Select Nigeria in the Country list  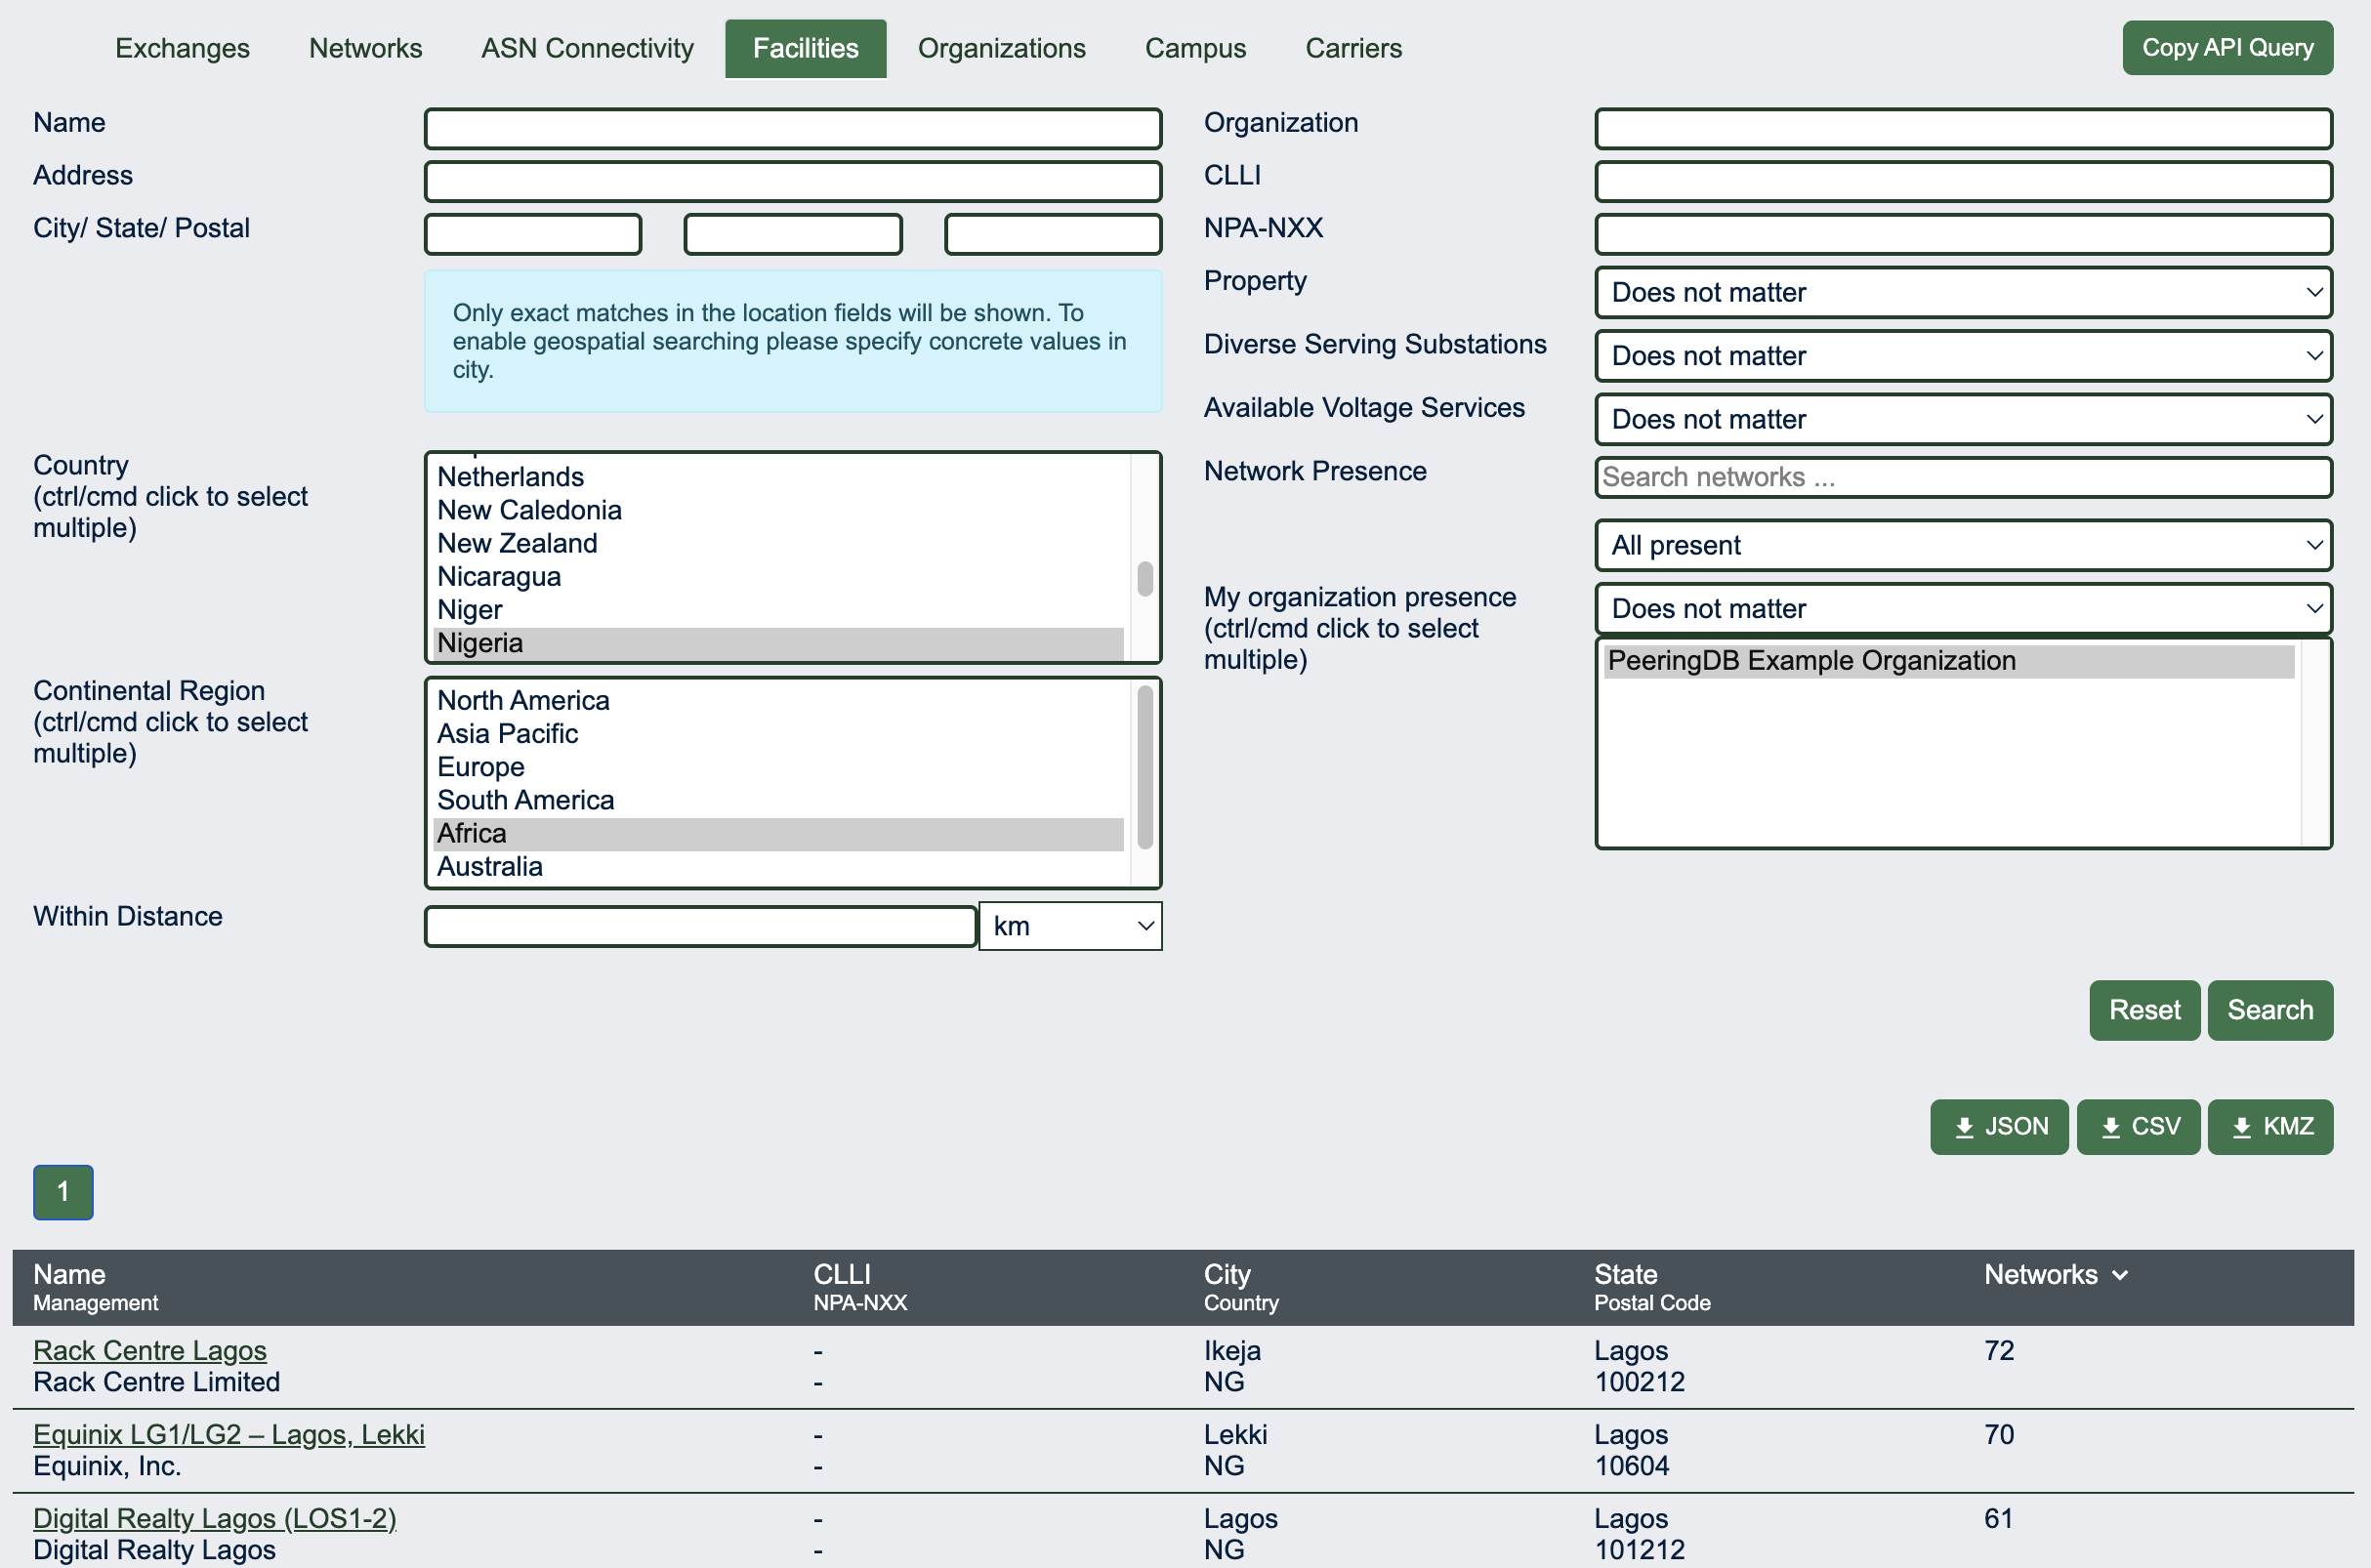point(778,643)
